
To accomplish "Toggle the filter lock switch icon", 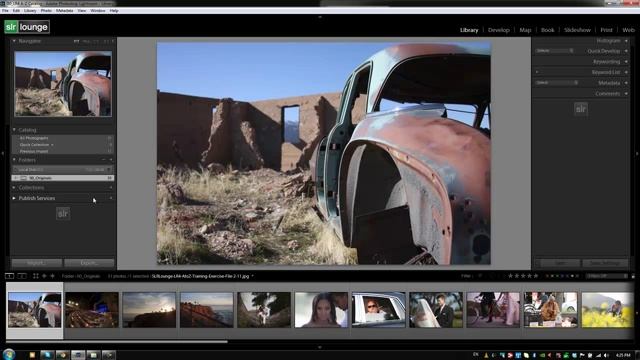I will click(633, 276).
